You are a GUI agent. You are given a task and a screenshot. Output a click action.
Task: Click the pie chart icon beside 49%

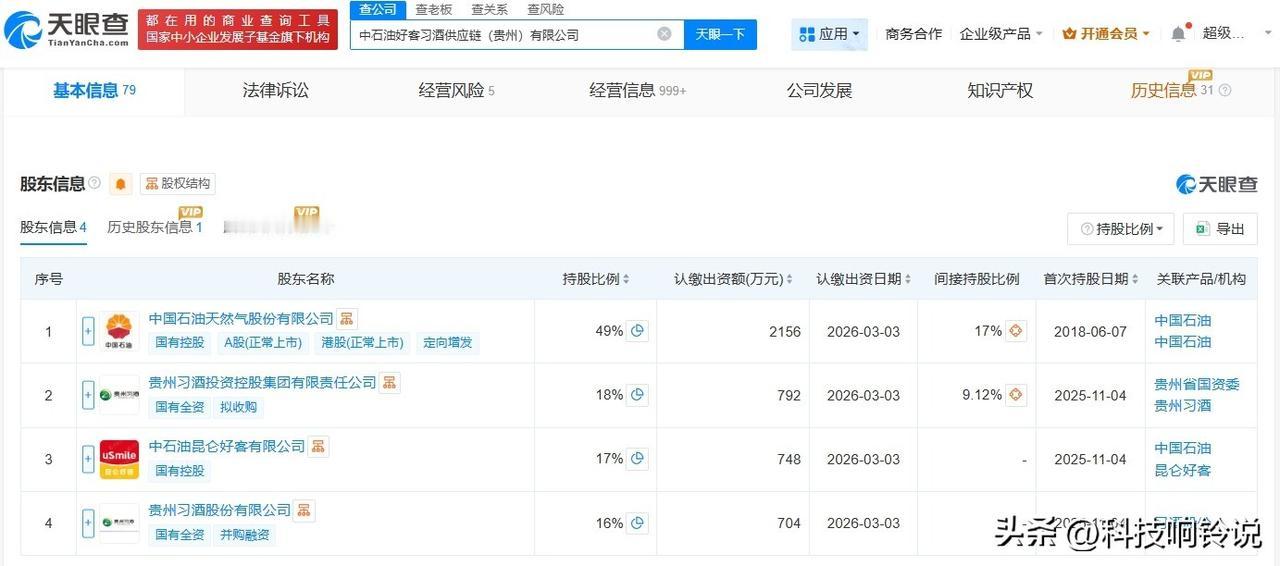tap(637, 331)
